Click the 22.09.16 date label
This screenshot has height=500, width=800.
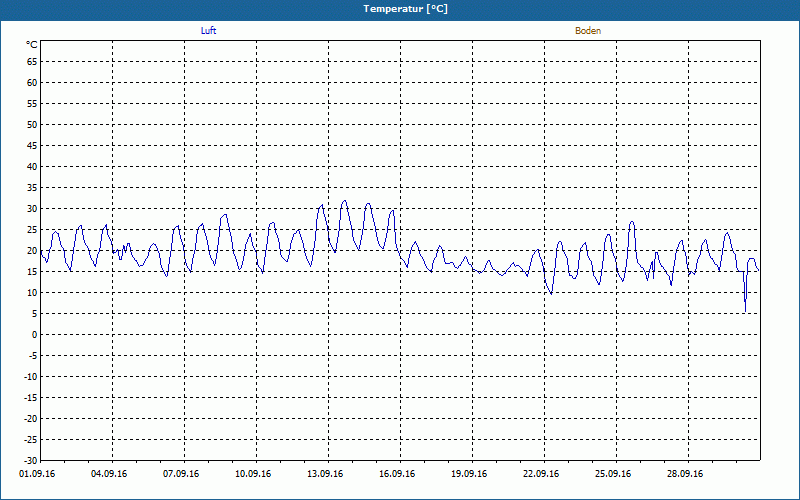click(x=541, y=474)
